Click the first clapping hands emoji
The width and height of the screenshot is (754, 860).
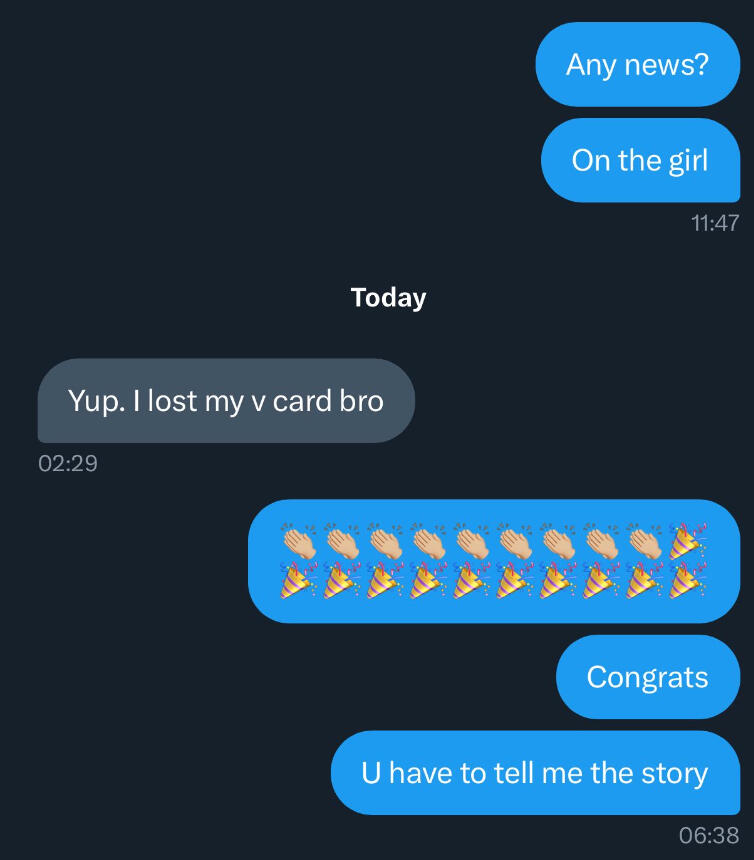(300, 541)
